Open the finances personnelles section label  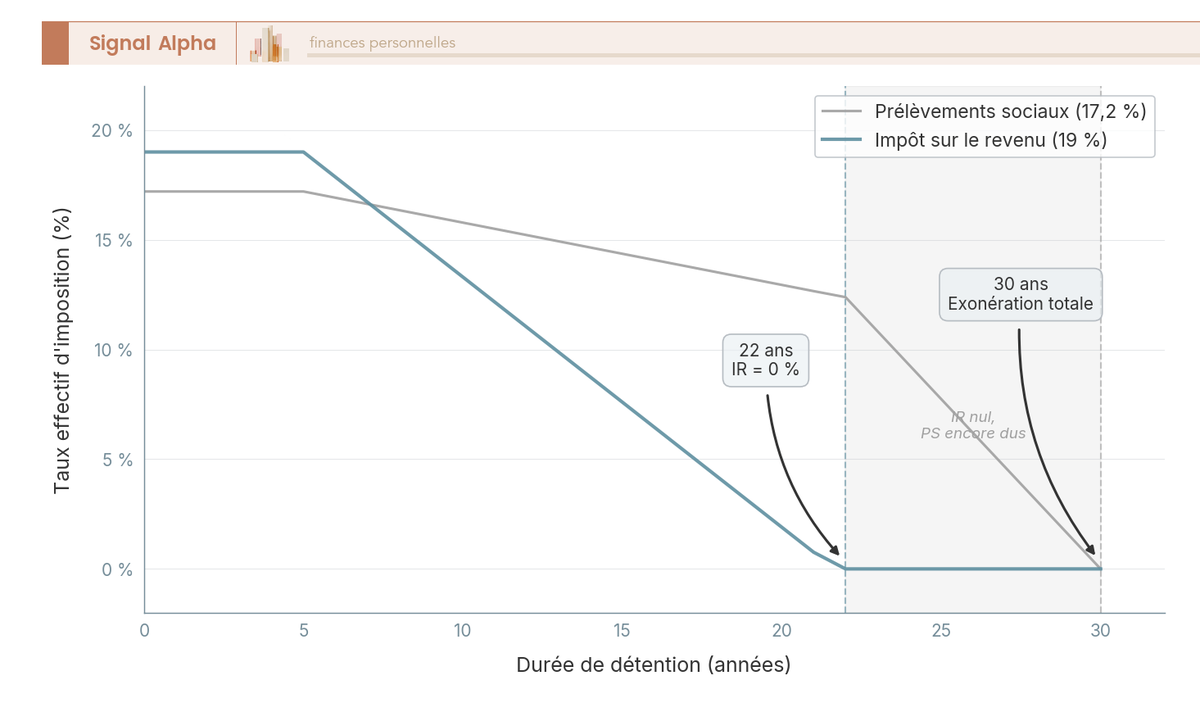point(382,43)
